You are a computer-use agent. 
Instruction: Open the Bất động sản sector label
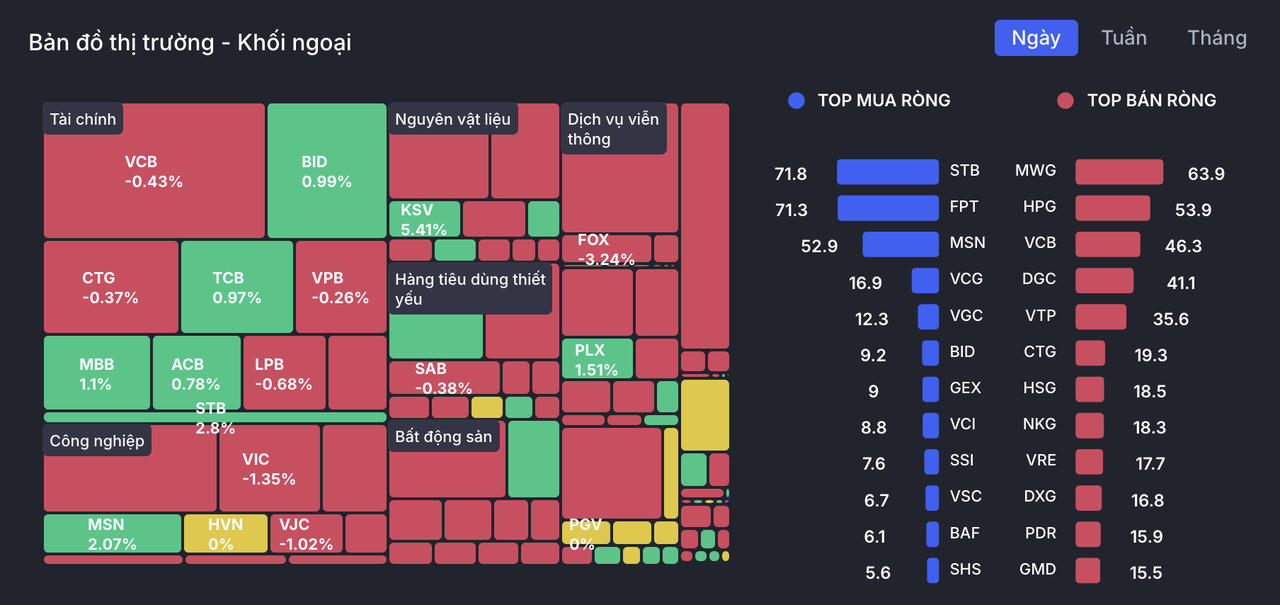pos(443,437)
